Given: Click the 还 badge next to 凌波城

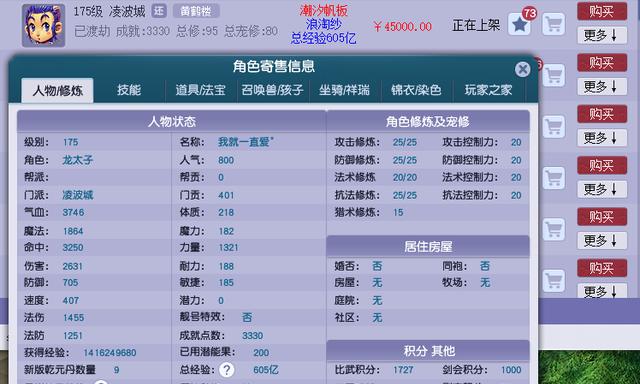Looking at the screenshot, I should pos(159,11).
